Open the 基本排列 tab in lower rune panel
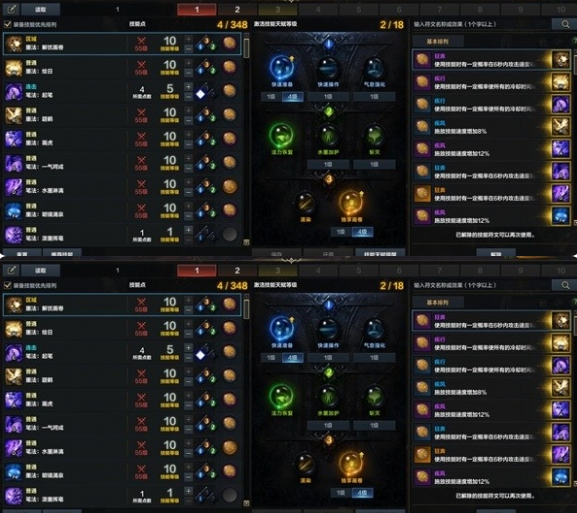Image resolution: width=577 pixels, height=513 pixels. [x=437, y=303]
